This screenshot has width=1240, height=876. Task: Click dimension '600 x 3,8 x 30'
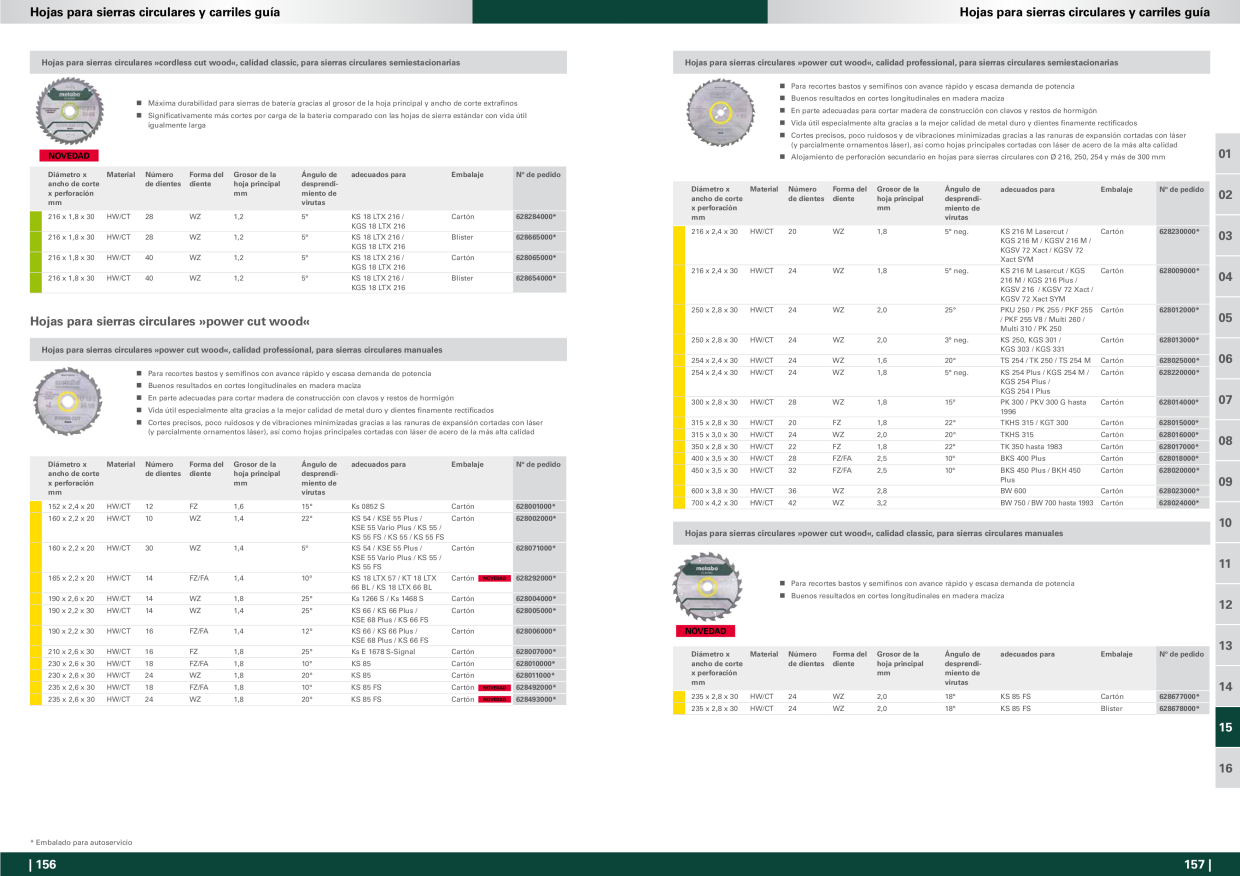point(714,491)
